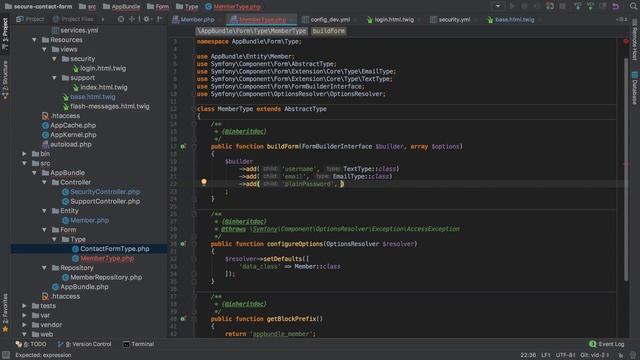Screen dimensions: 640x360
Task: Click the Type folder in navigation bar
Action: coord(187,7)
